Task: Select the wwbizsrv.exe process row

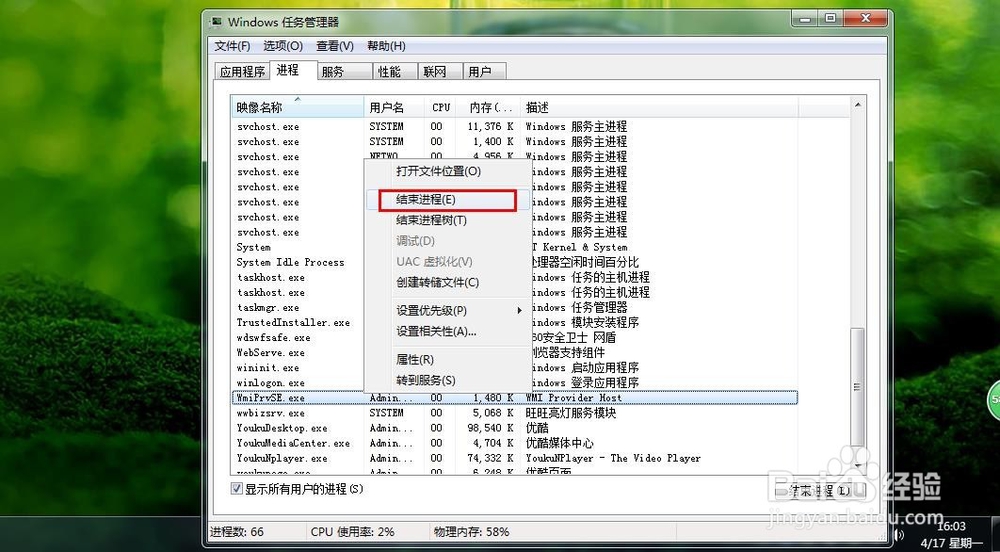Action: pyautogui.click(x=515, y=413)
